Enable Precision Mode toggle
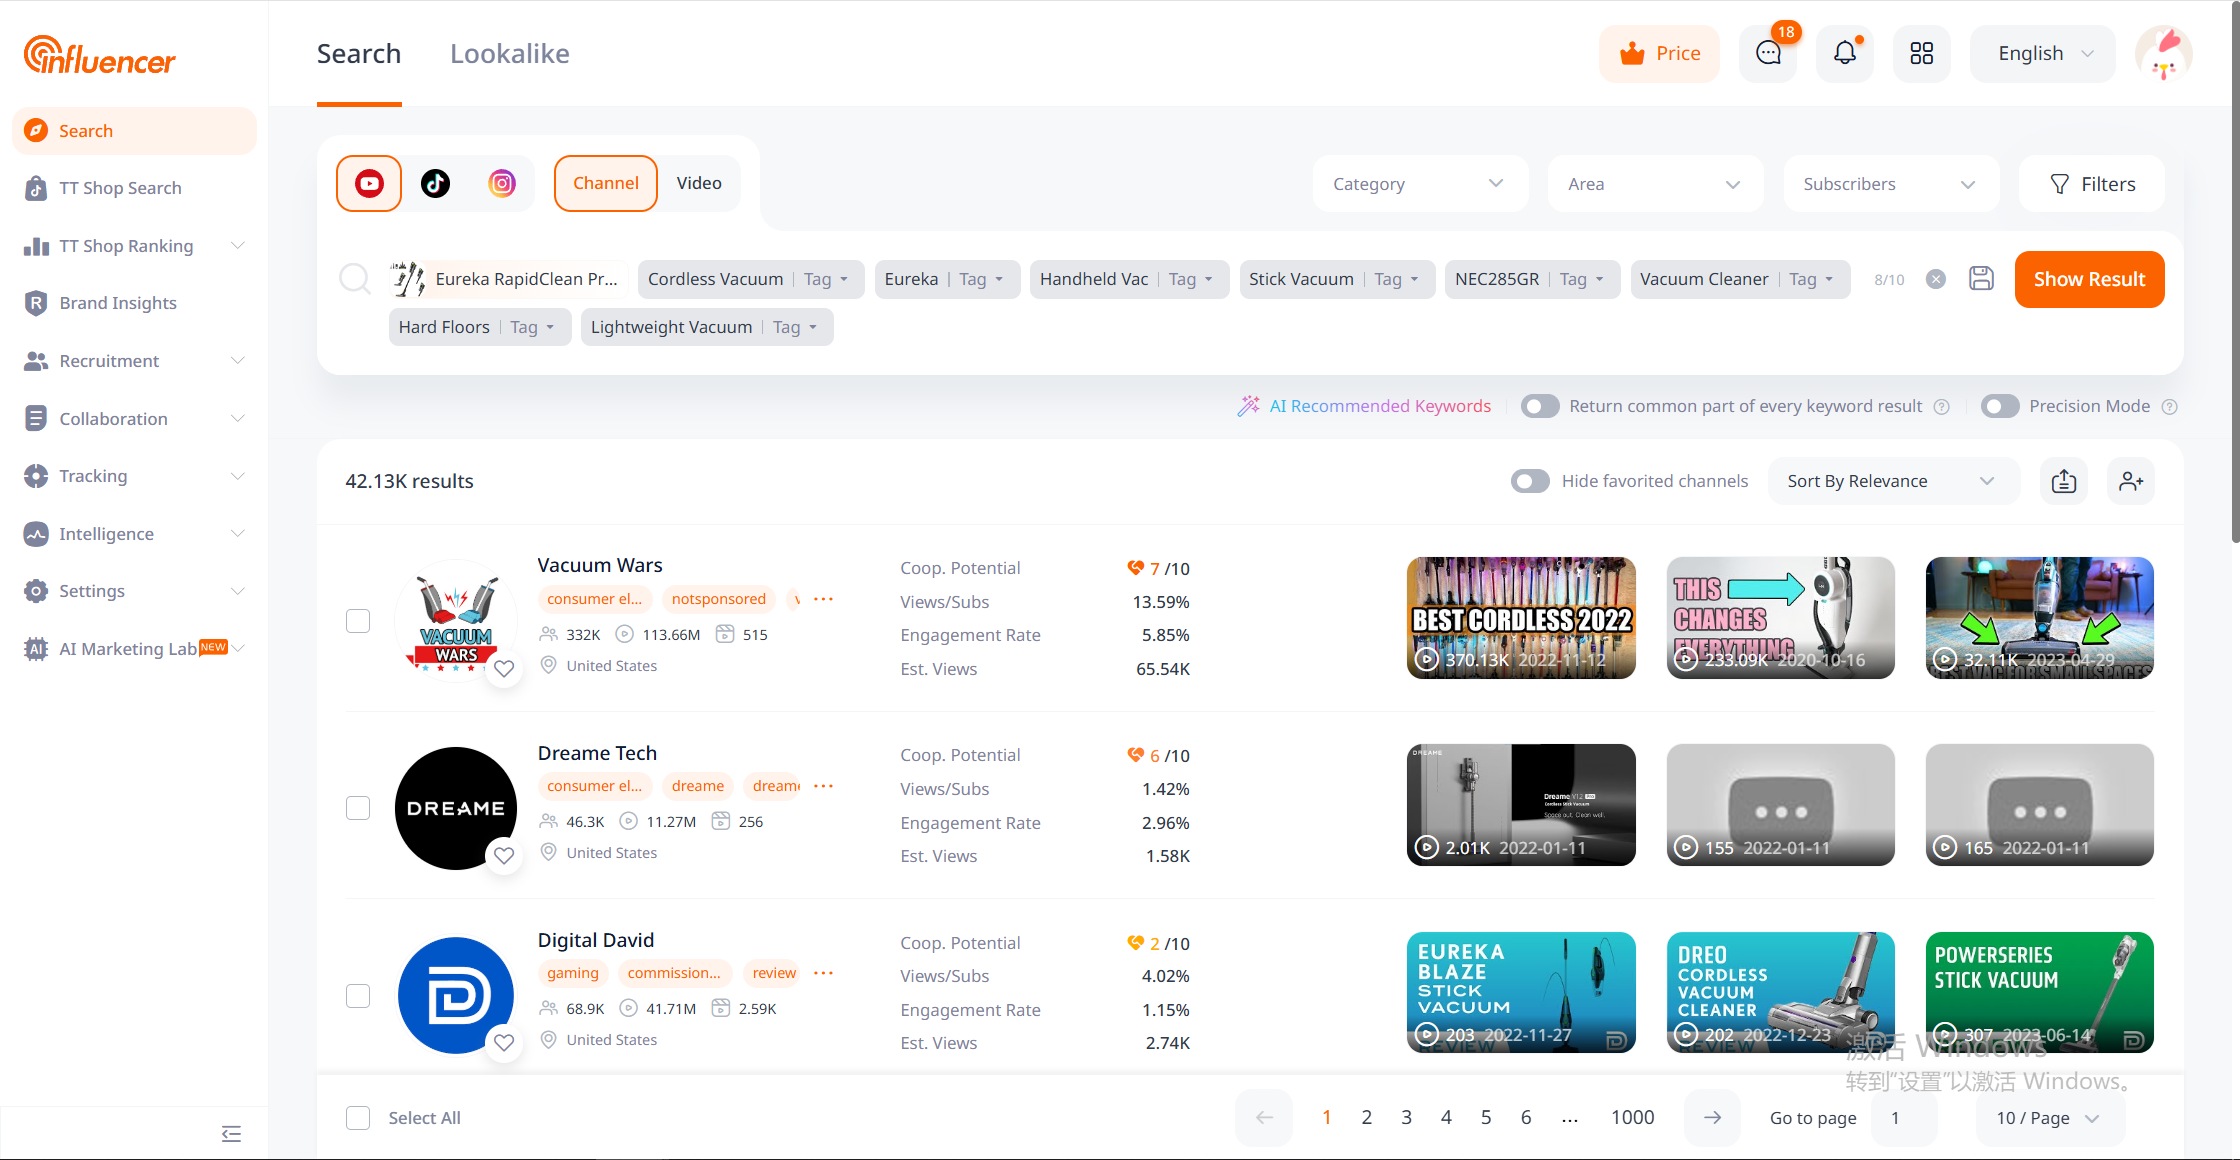2240x1160 pixels. click(2000, 406)
